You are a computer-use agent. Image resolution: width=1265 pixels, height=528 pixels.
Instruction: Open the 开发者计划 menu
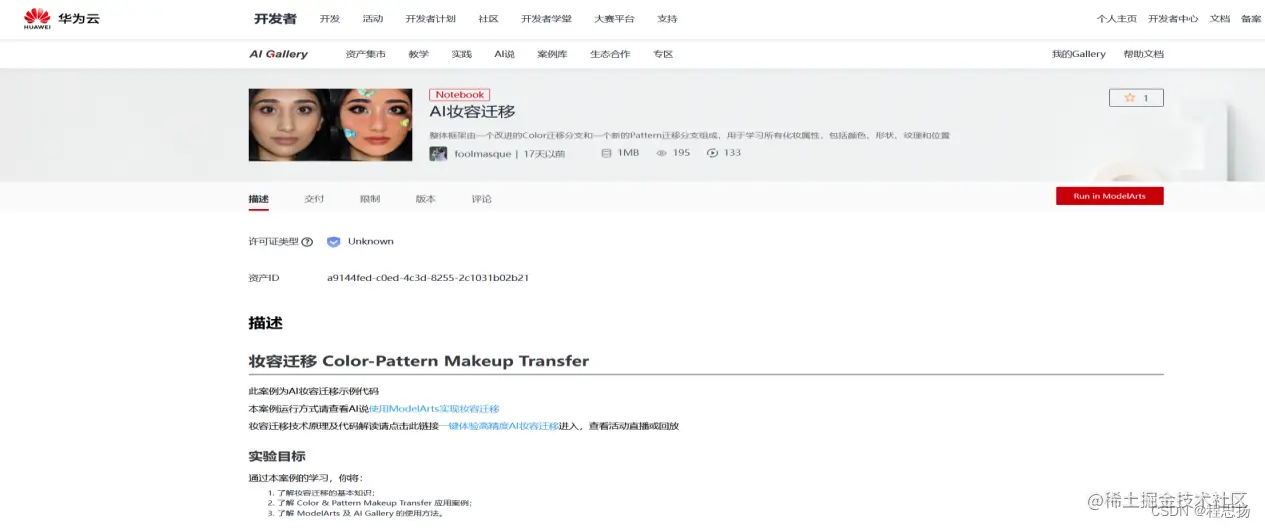click(431, 19)
